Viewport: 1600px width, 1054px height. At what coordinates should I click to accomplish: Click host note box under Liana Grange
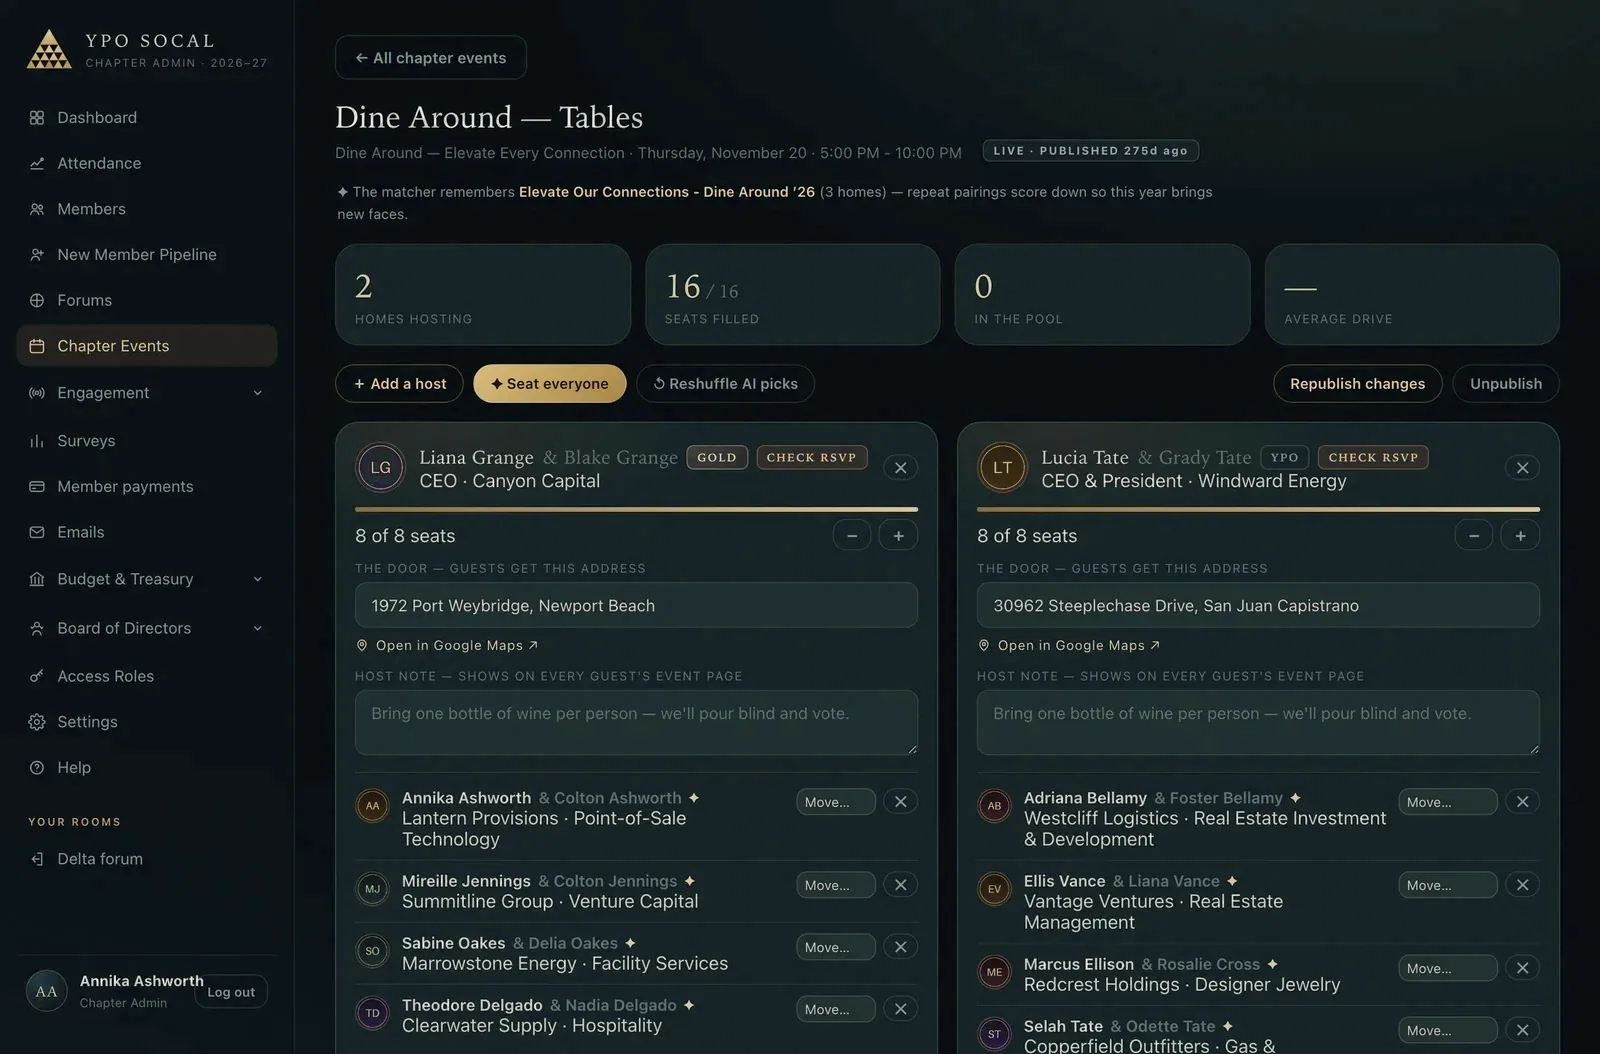click(x=636, y=723)
